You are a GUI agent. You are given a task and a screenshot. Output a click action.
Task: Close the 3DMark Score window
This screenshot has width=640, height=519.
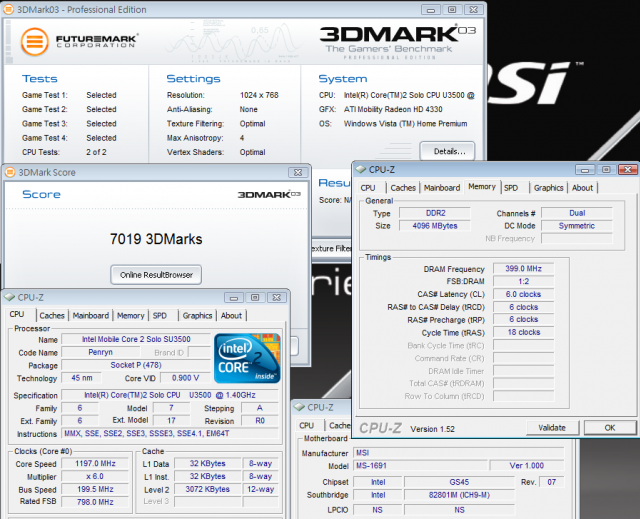tap(298, 173)
